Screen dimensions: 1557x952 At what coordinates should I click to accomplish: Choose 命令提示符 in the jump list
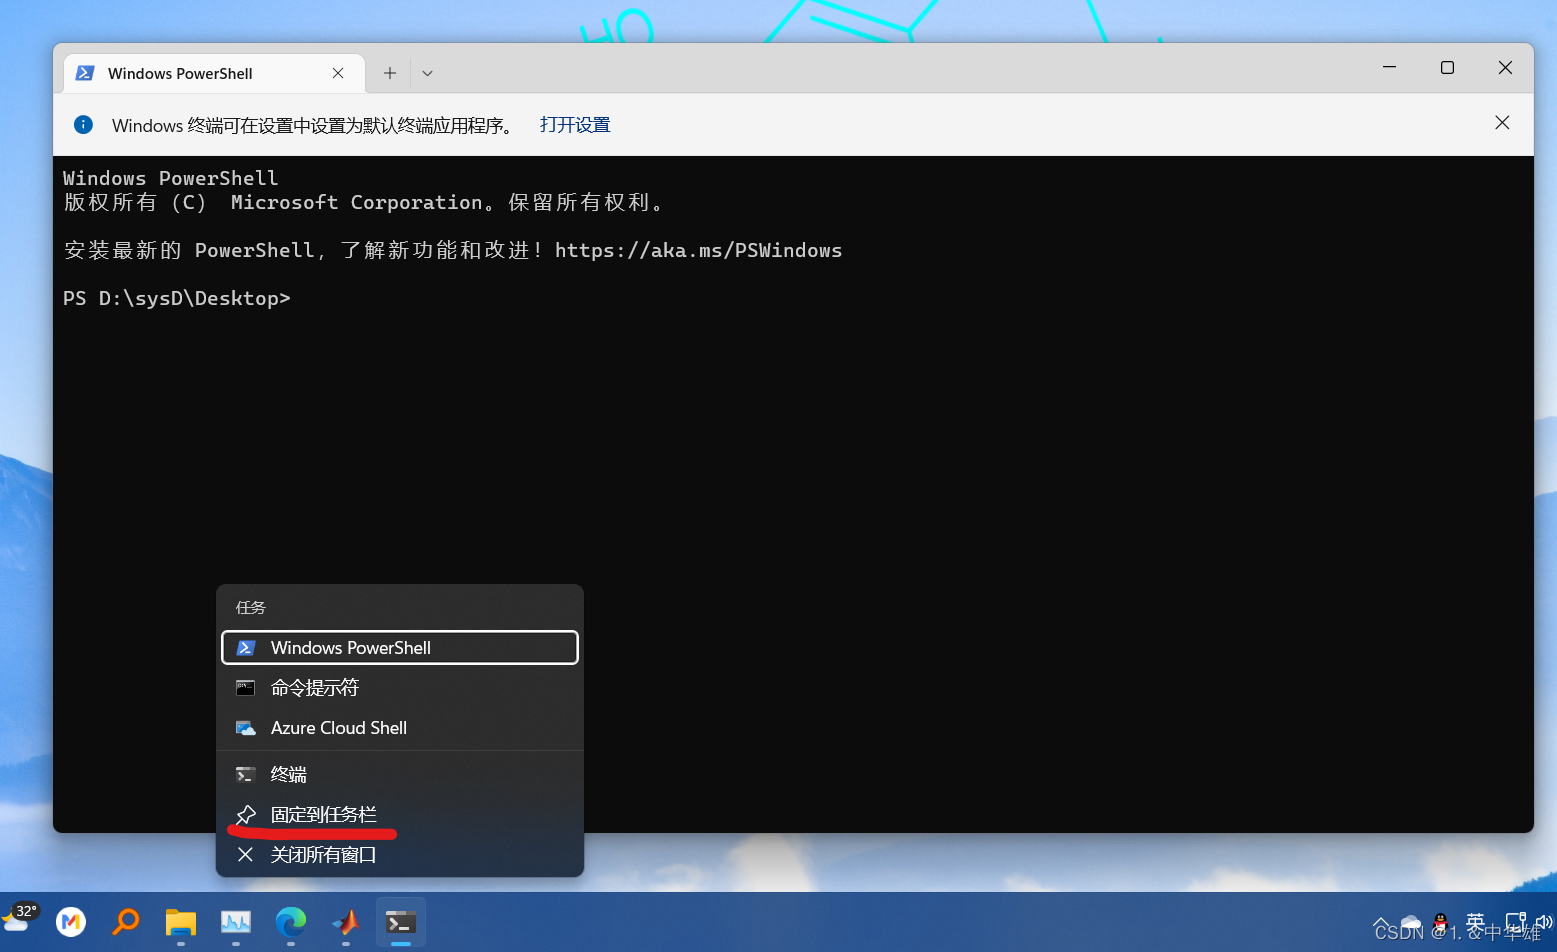400,688
